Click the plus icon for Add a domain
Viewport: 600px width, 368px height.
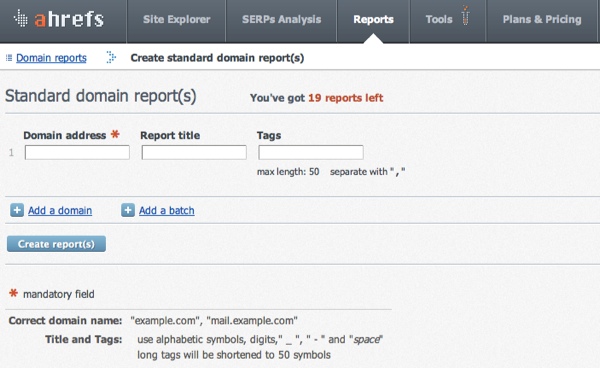17,210
